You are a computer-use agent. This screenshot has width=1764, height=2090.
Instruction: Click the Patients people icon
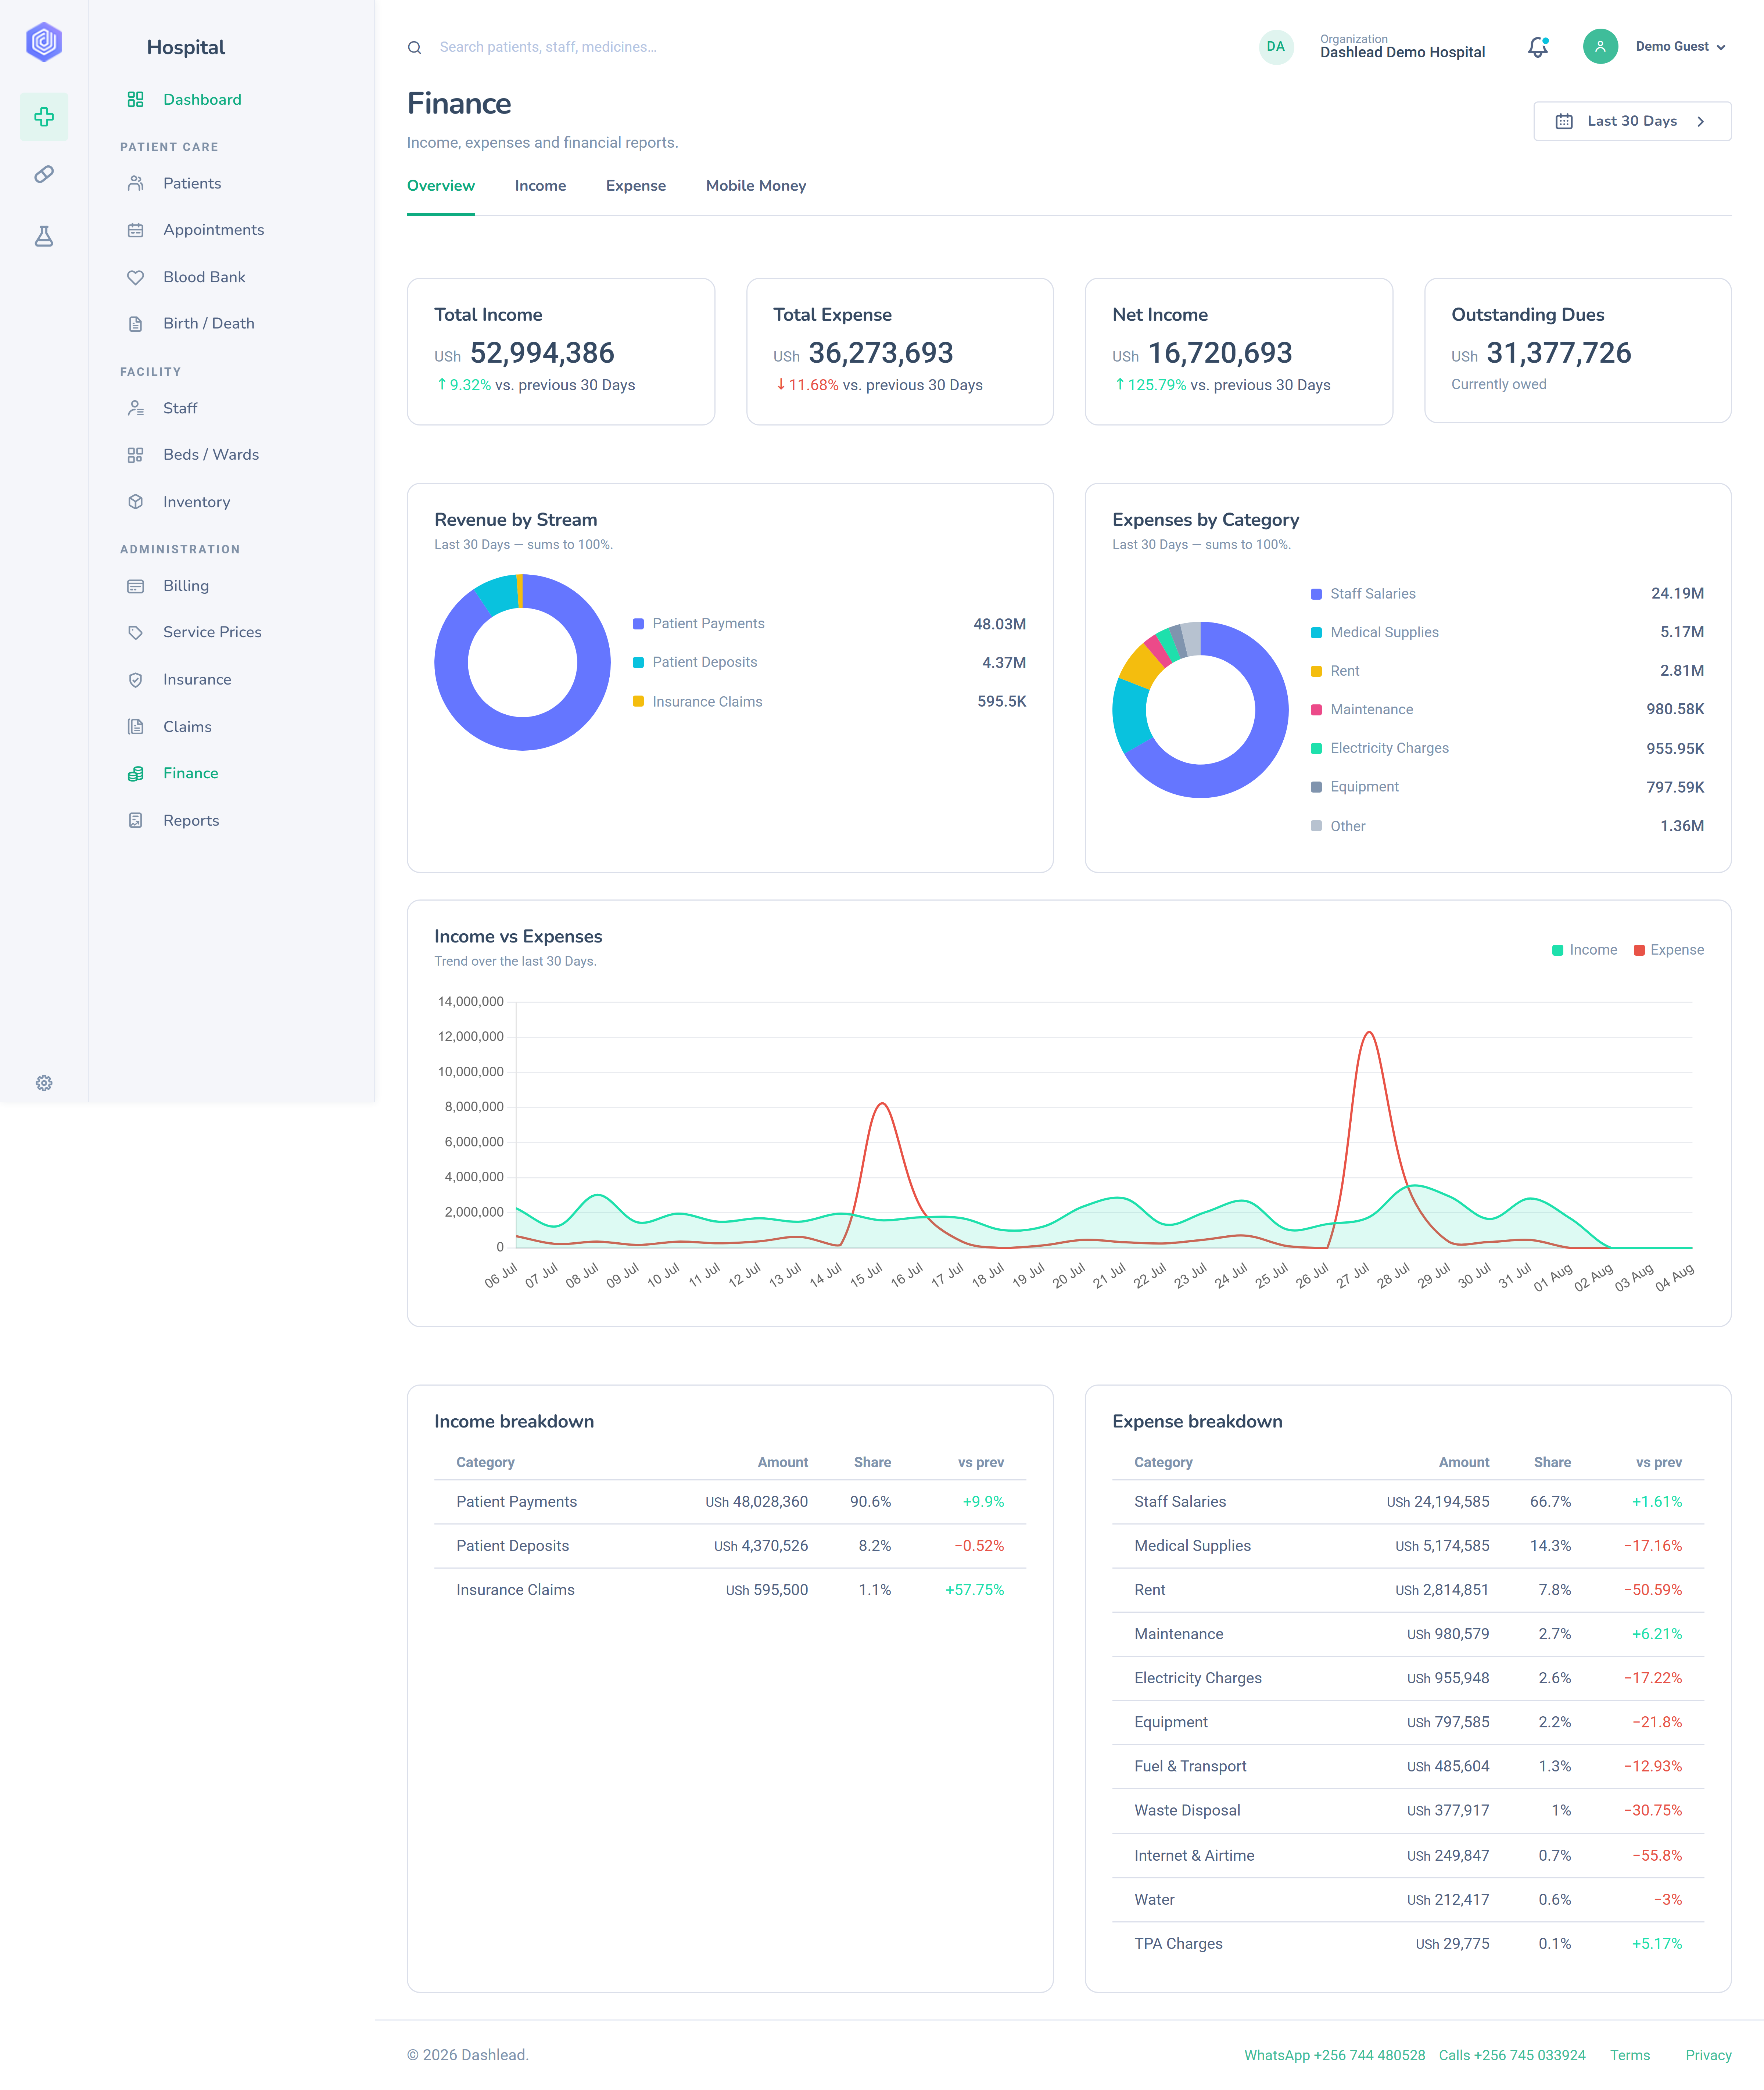(x=136, y=183)
